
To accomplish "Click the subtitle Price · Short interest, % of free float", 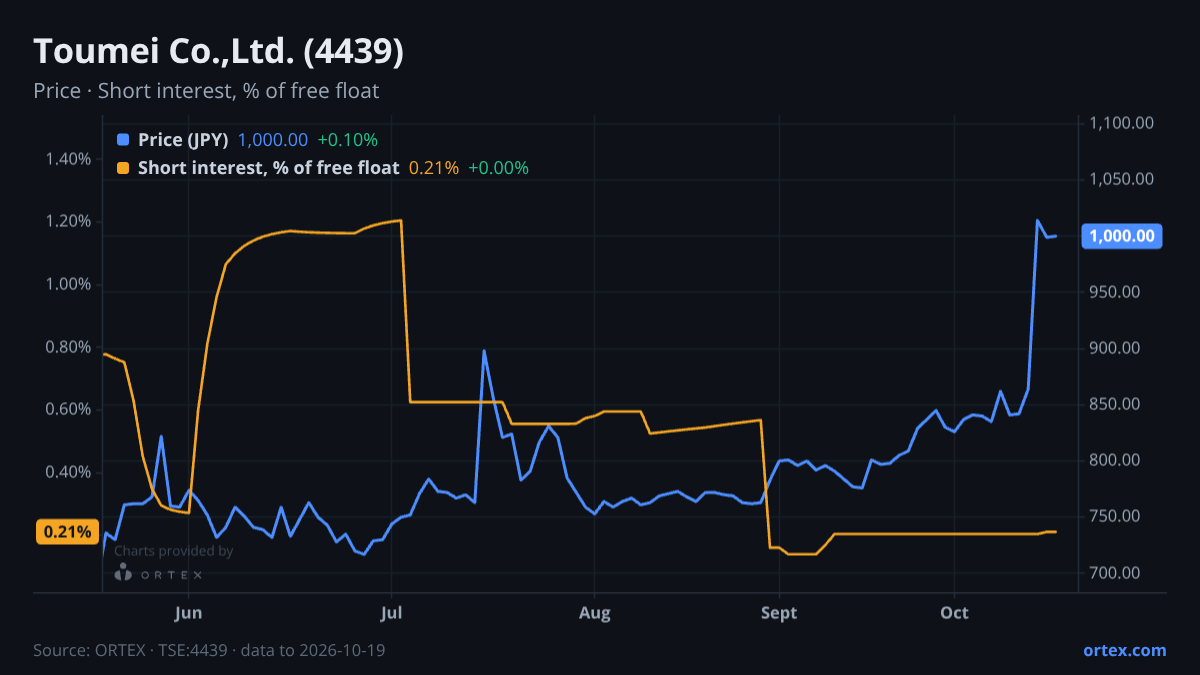I will coord(206,91).
